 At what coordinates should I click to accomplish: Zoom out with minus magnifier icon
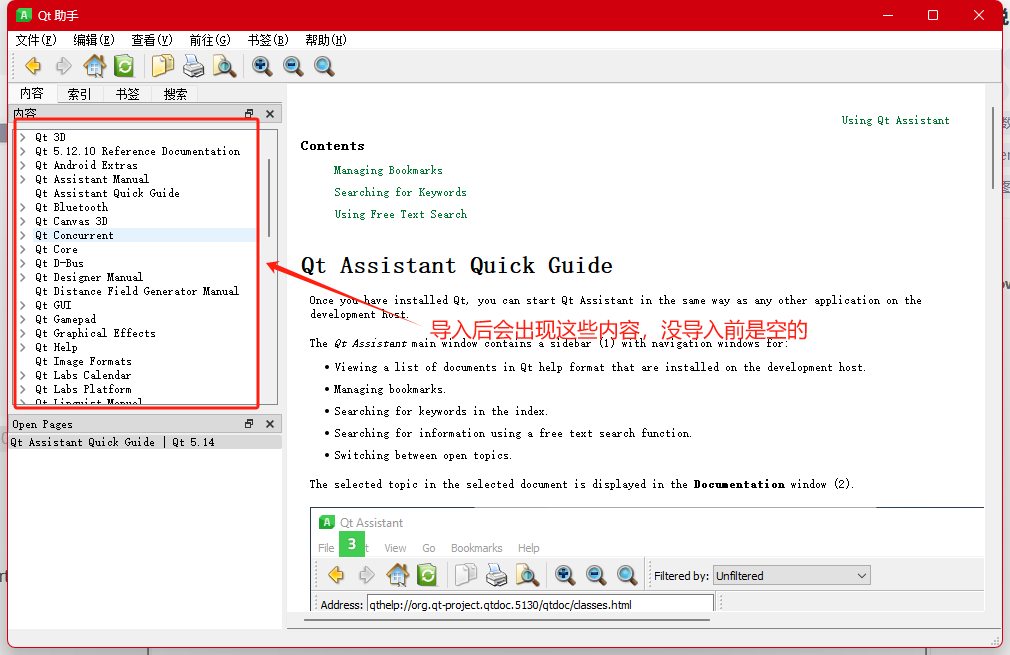[x=292, y=66]
